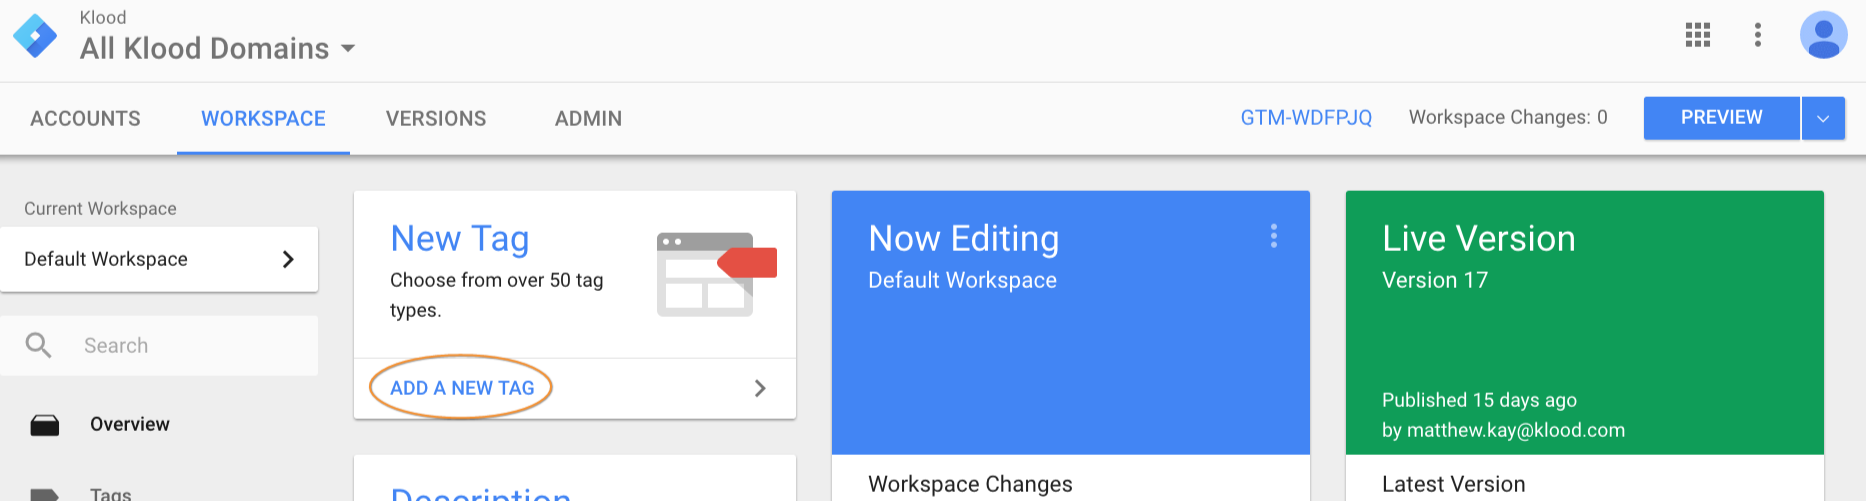Open the three-dot options menu in header

(x=1757, y=35)
